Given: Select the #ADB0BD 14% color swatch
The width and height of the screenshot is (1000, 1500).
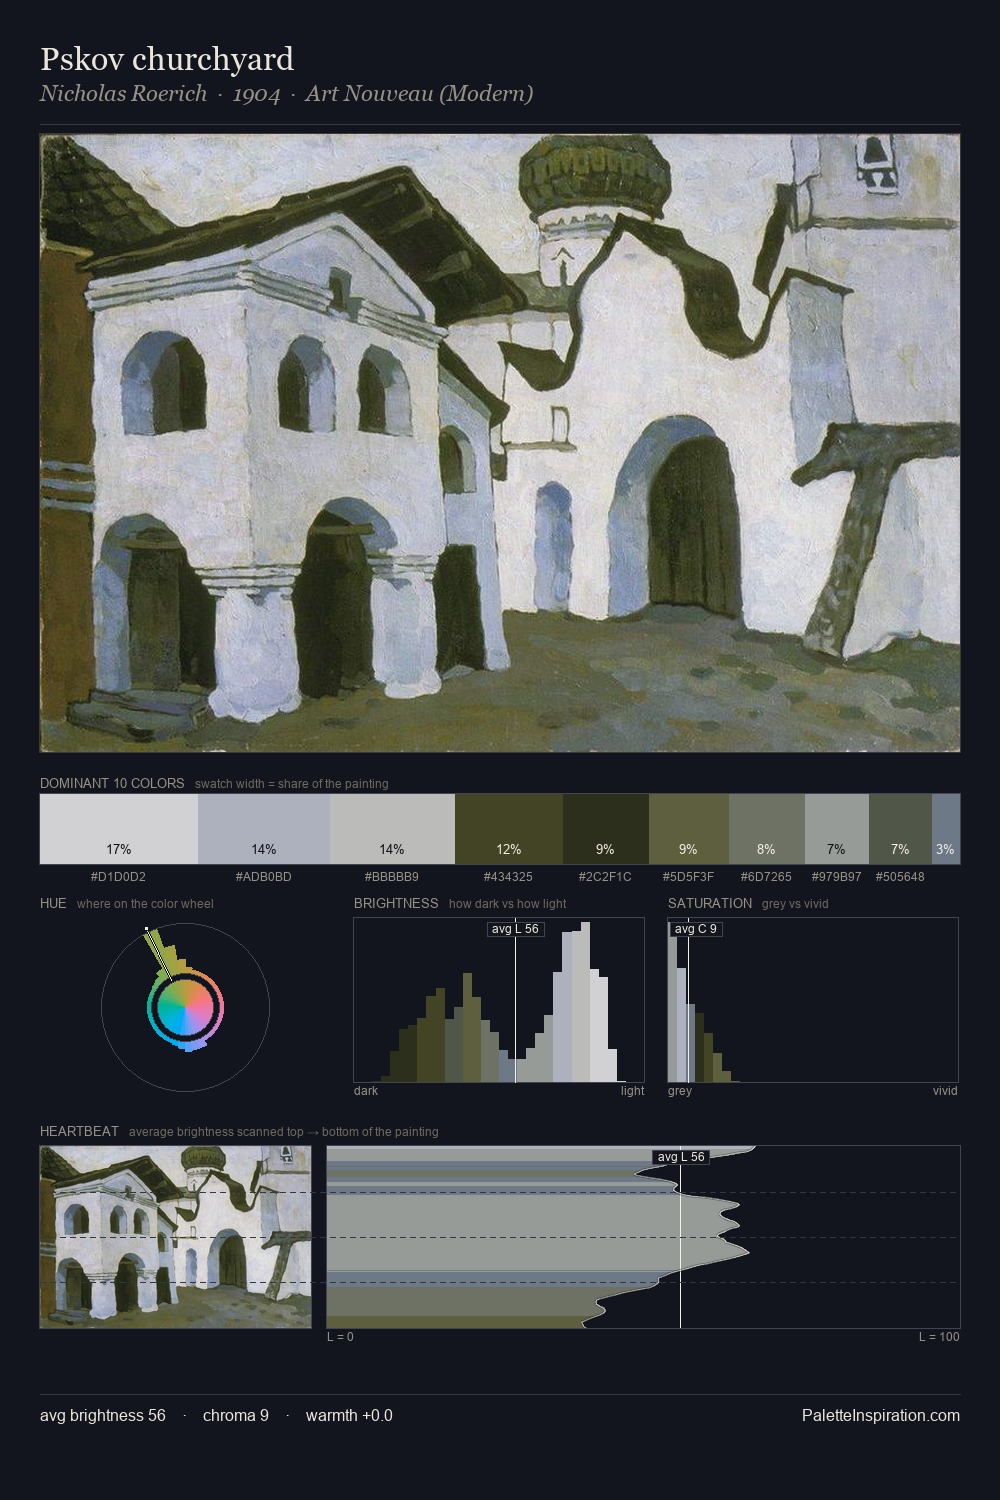Looking at the screenshot, I should pos(264,828).
